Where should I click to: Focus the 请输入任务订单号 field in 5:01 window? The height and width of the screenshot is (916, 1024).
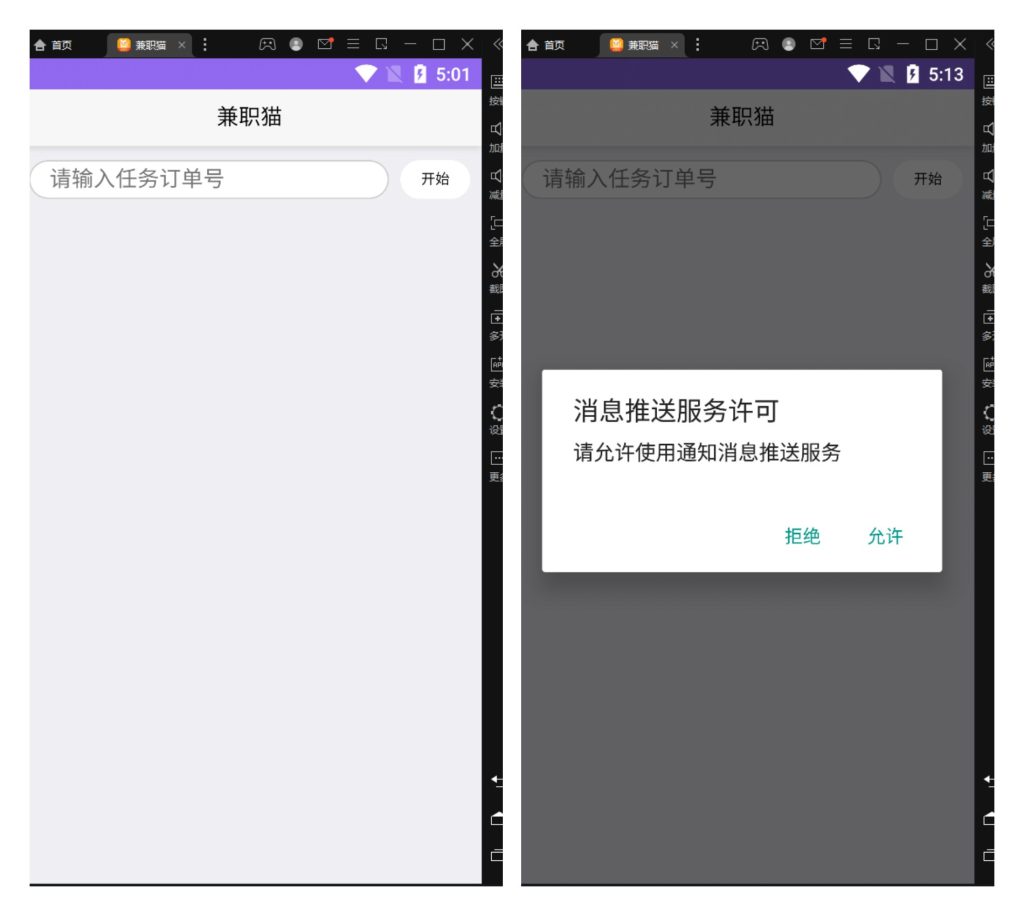(x=209, y=179)
